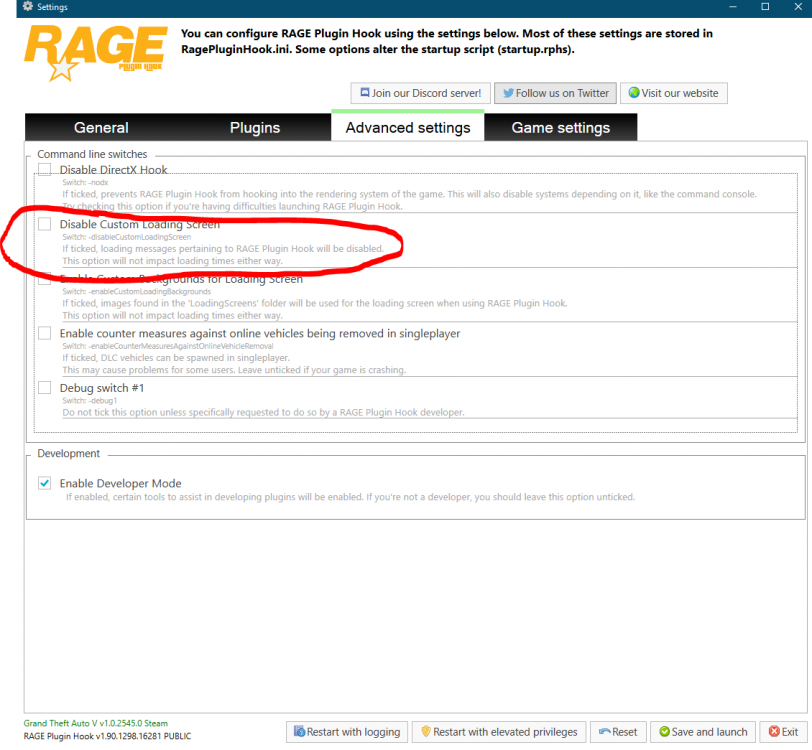Viewport: 812px width, 750px height.
Task: Click the Settings gear icon in title bar
Action: (x=28, y=7)
